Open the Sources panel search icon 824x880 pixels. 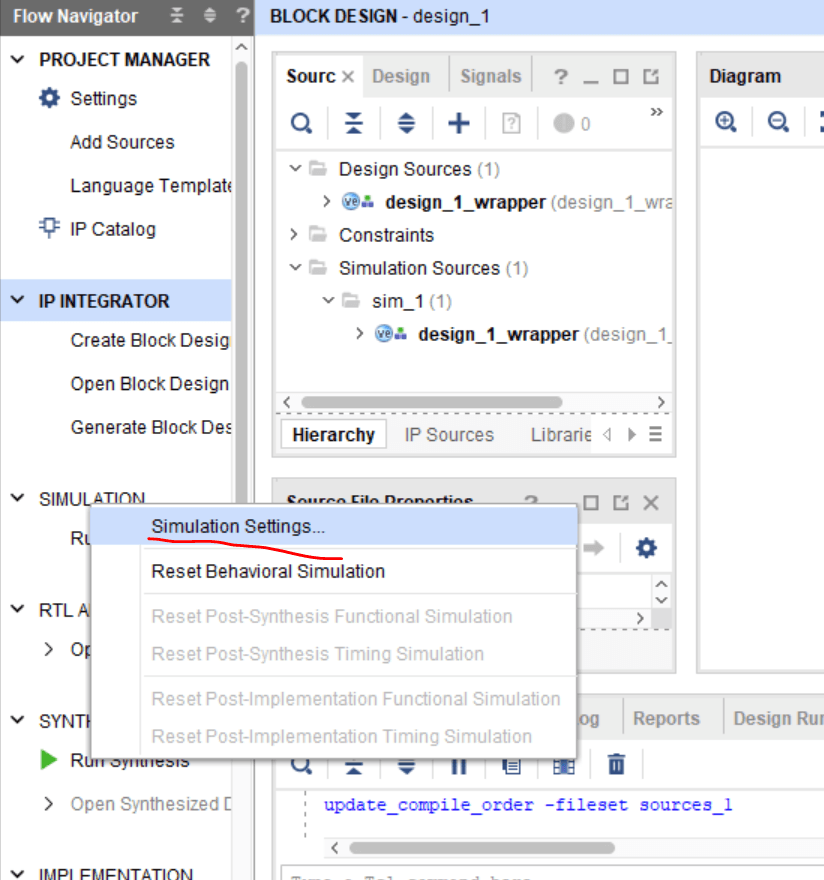[300, 123]
